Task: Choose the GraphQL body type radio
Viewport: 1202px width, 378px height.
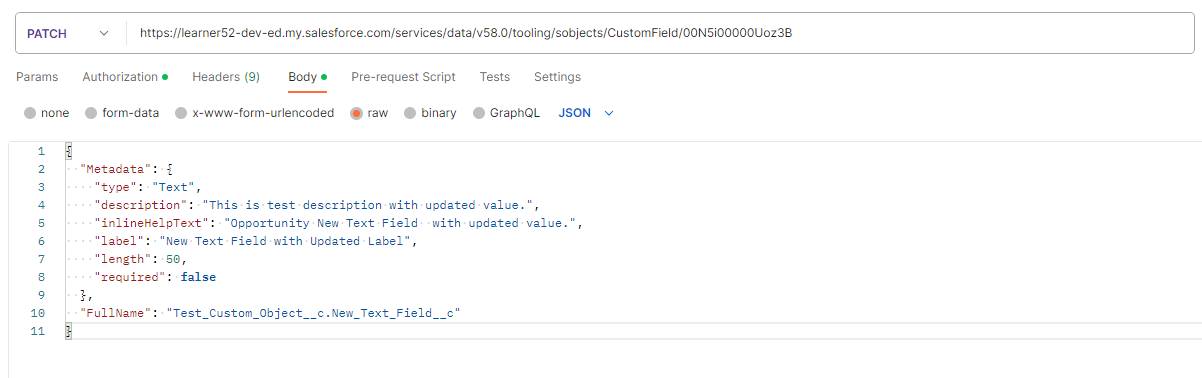Action: [479, 113]
